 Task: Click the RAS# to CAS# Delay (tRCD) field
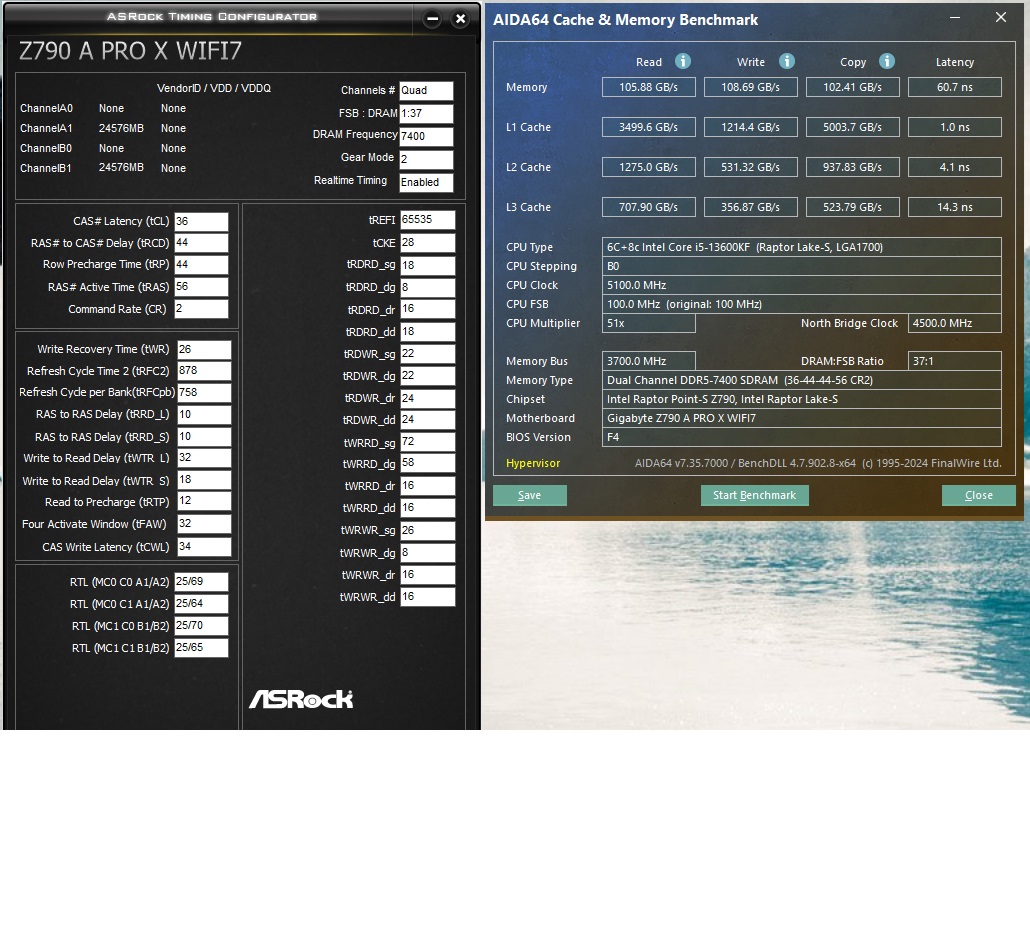(x=201, y=243)
